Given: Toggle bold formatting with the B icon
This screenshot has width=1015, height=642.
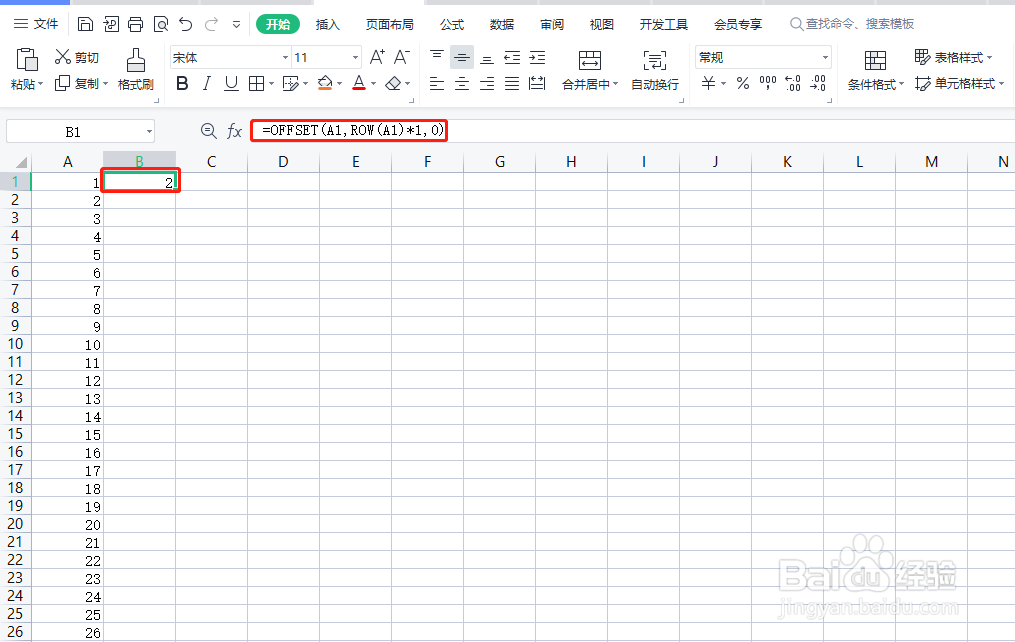Looking at the screenshot, I should point(181,84).
